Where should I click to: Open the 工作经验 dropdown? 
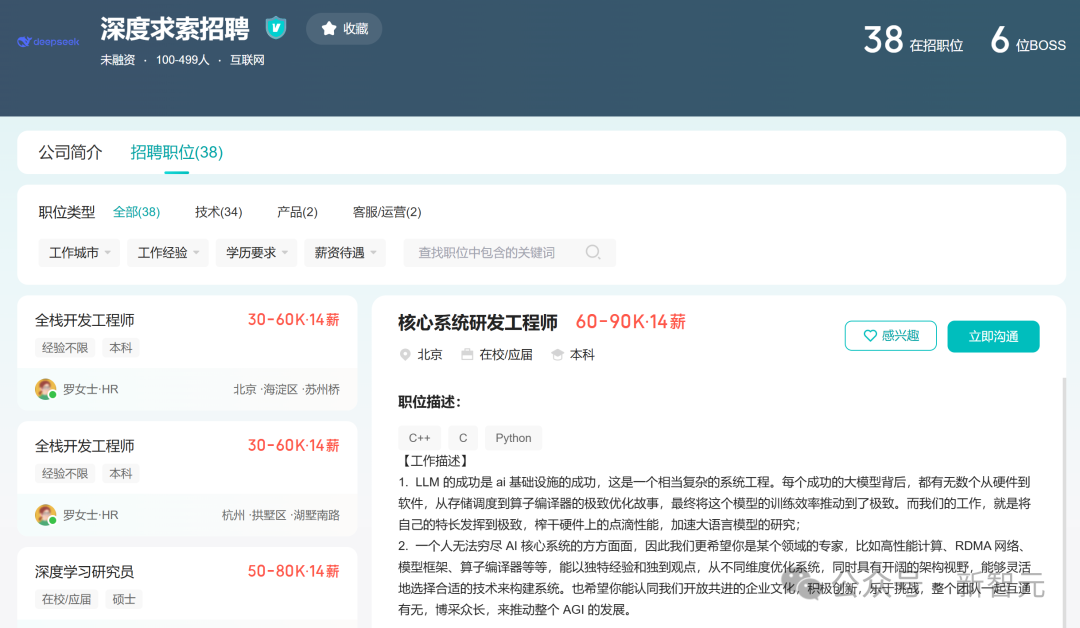167,253
